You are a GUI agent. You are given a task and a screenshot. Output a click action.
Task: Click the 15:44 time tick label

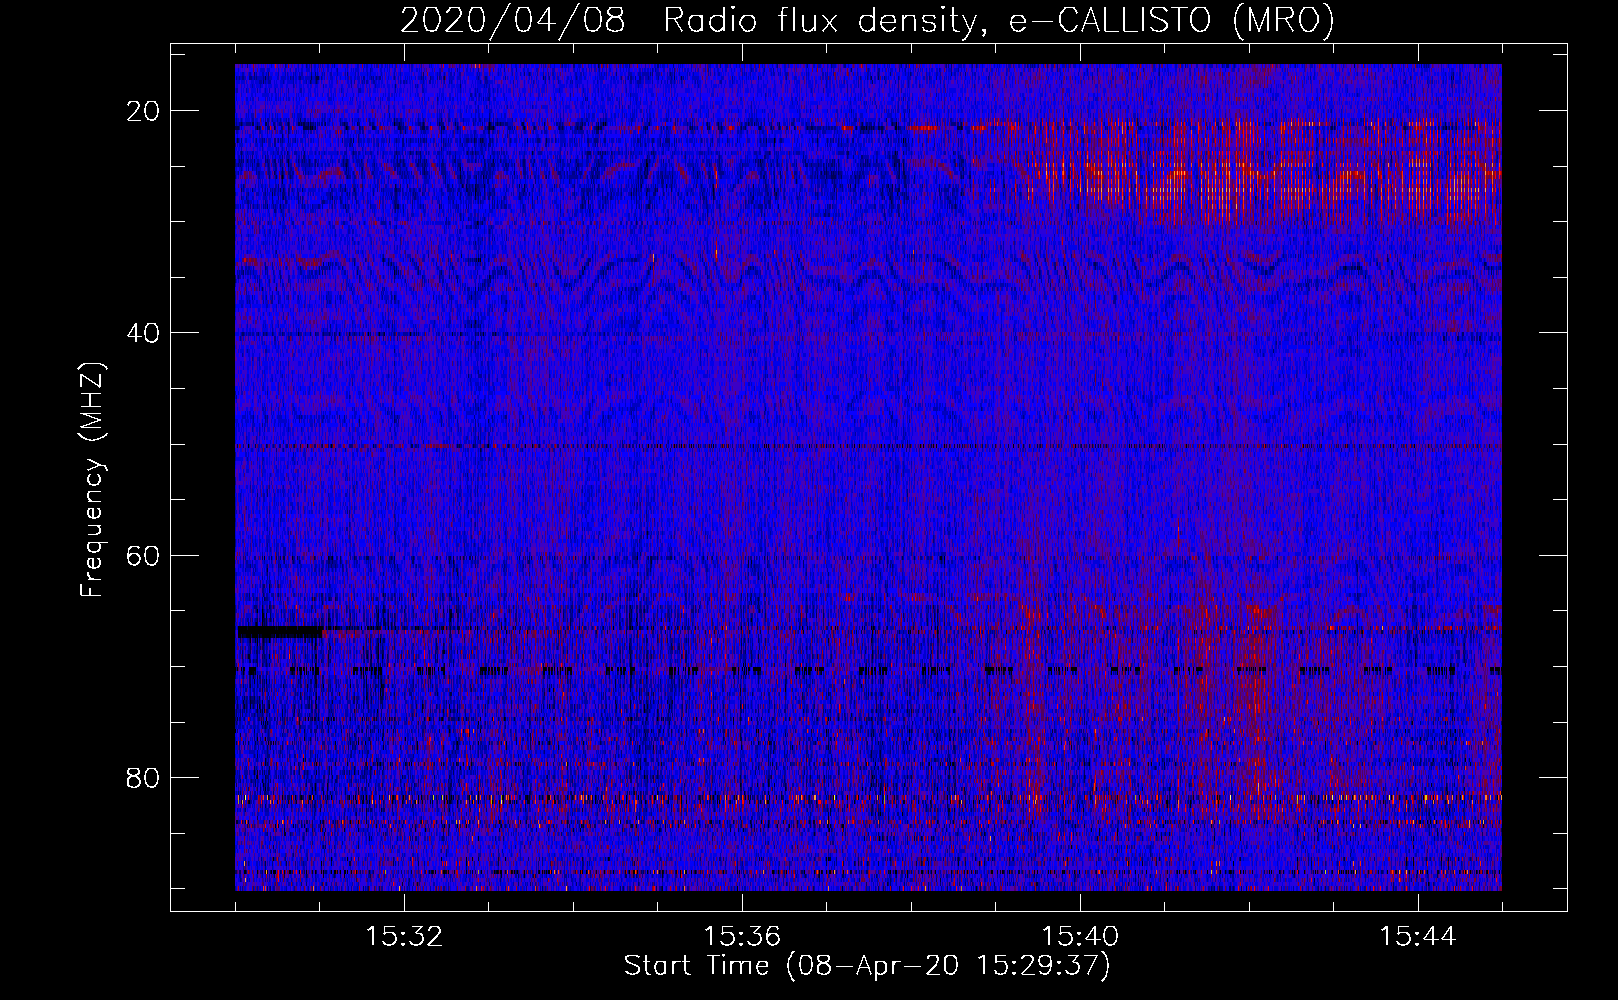point(1418,937)
